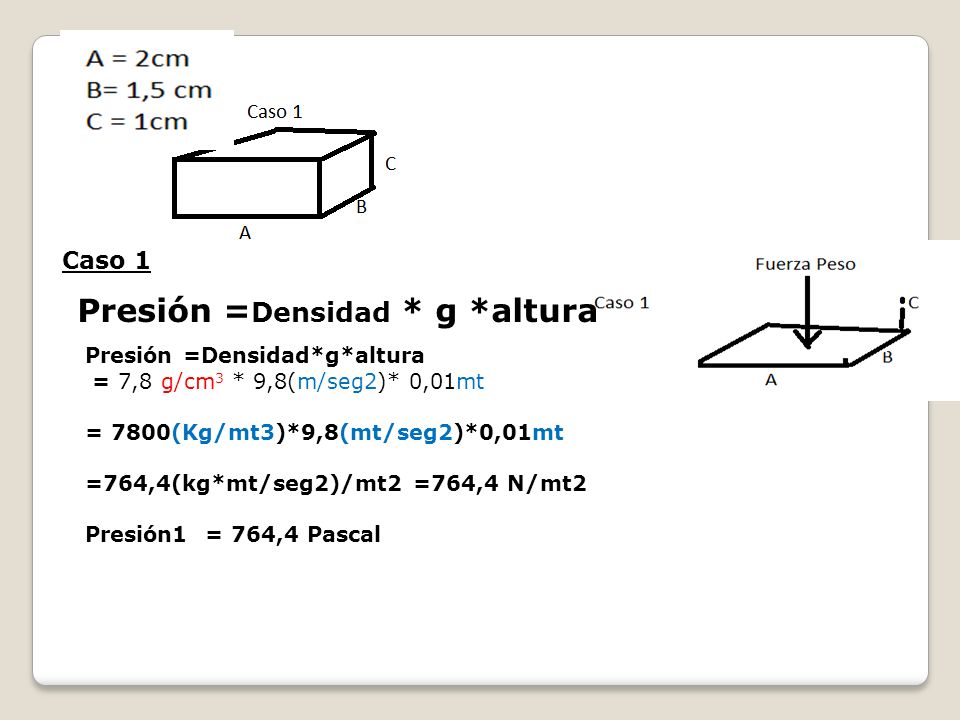Click the small bold line 'Presión =Densidad*g*altura'
Viewport: 960px width, 720px height.
[255, 355]
